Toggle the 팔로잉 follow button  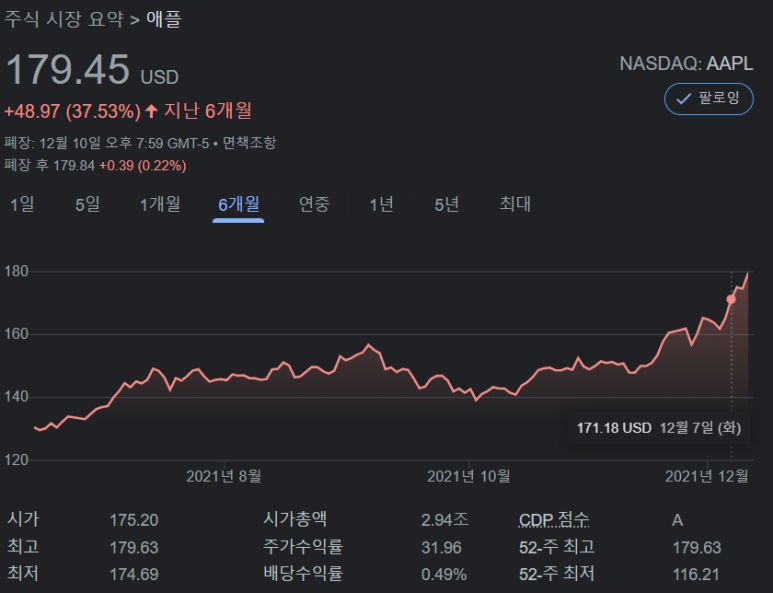tap(708, 99)
